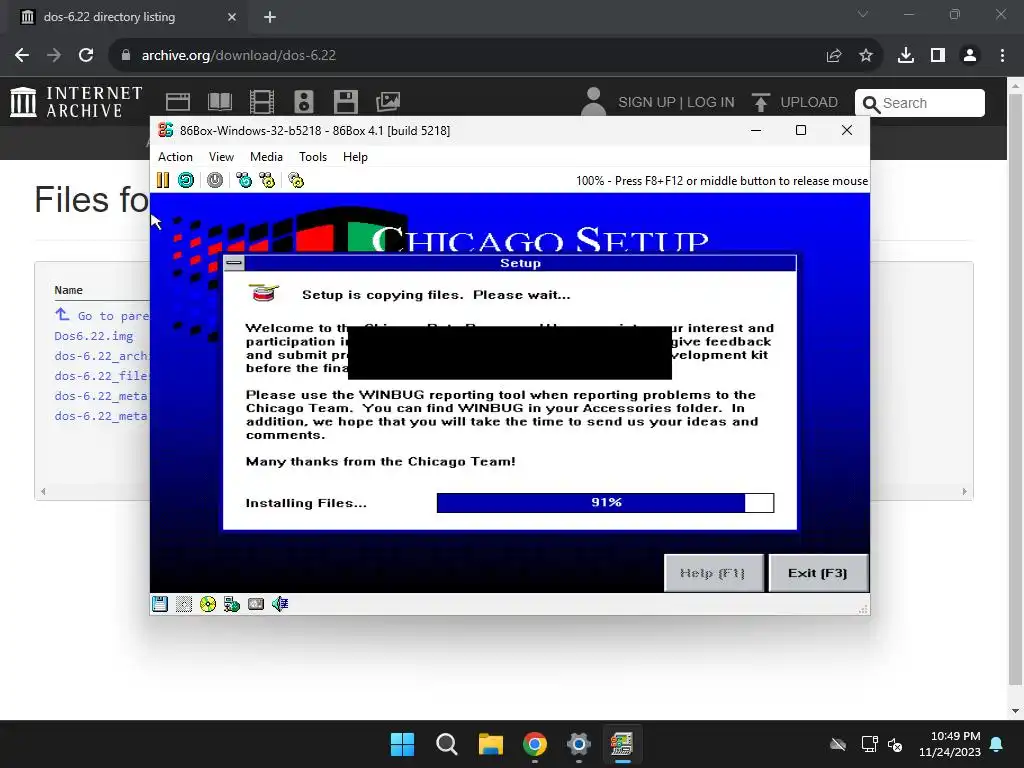The width and height of the screenshot is (1024, 768).
Task: Share this page icon in address bar
Action: 834,56
